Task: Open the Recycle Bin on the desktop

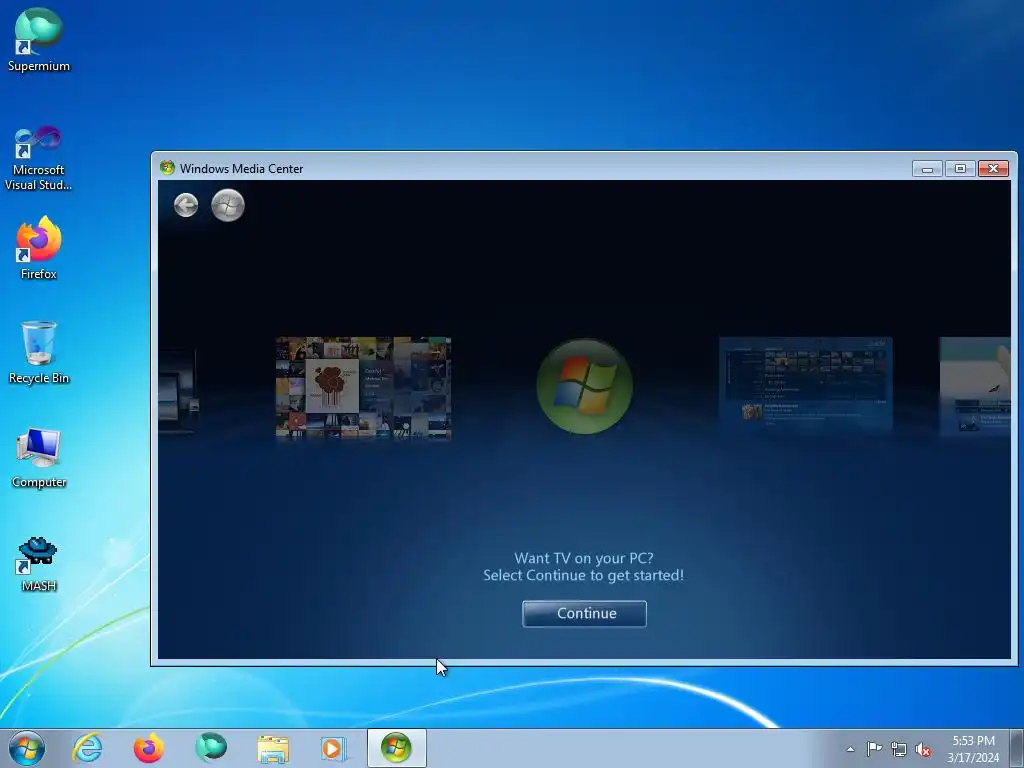Action: [x=39, y=353]
